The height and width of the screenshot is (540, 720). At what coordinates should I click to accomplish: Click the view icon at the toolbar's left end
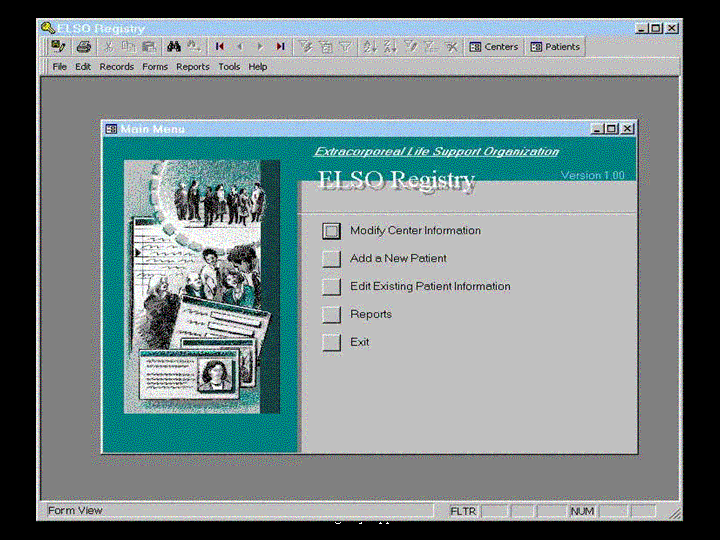pos(59,47)
